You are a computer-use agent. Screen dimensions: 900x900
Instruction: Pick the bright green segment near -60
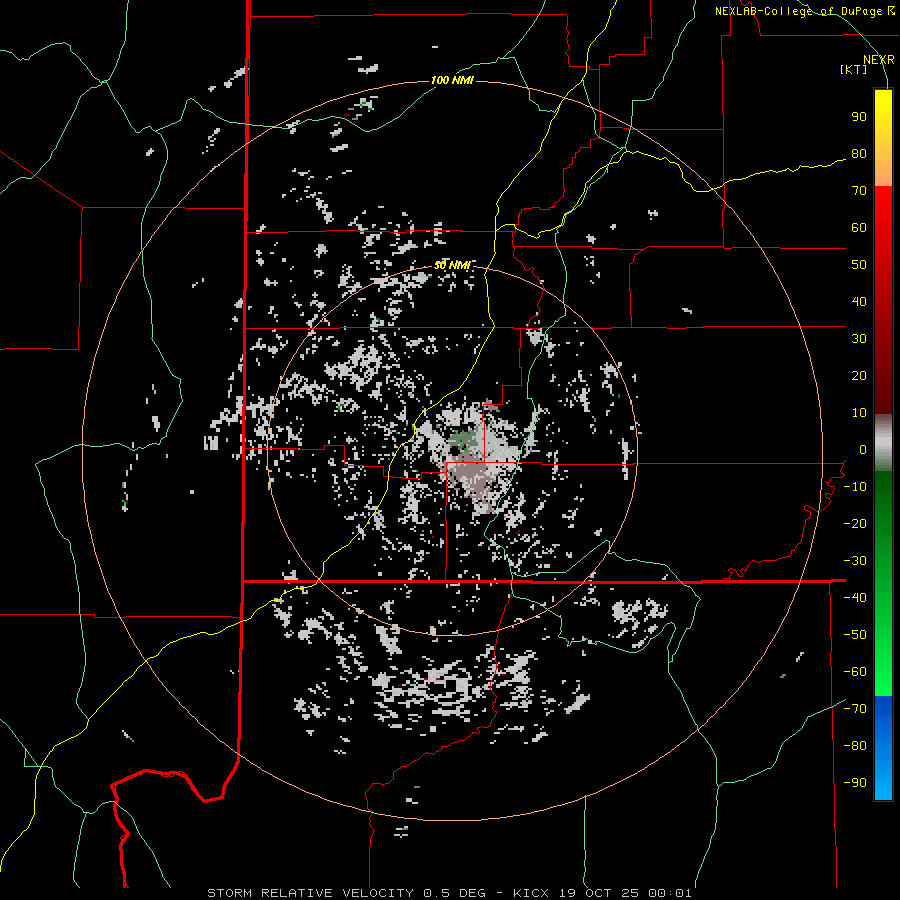(883, 672)
